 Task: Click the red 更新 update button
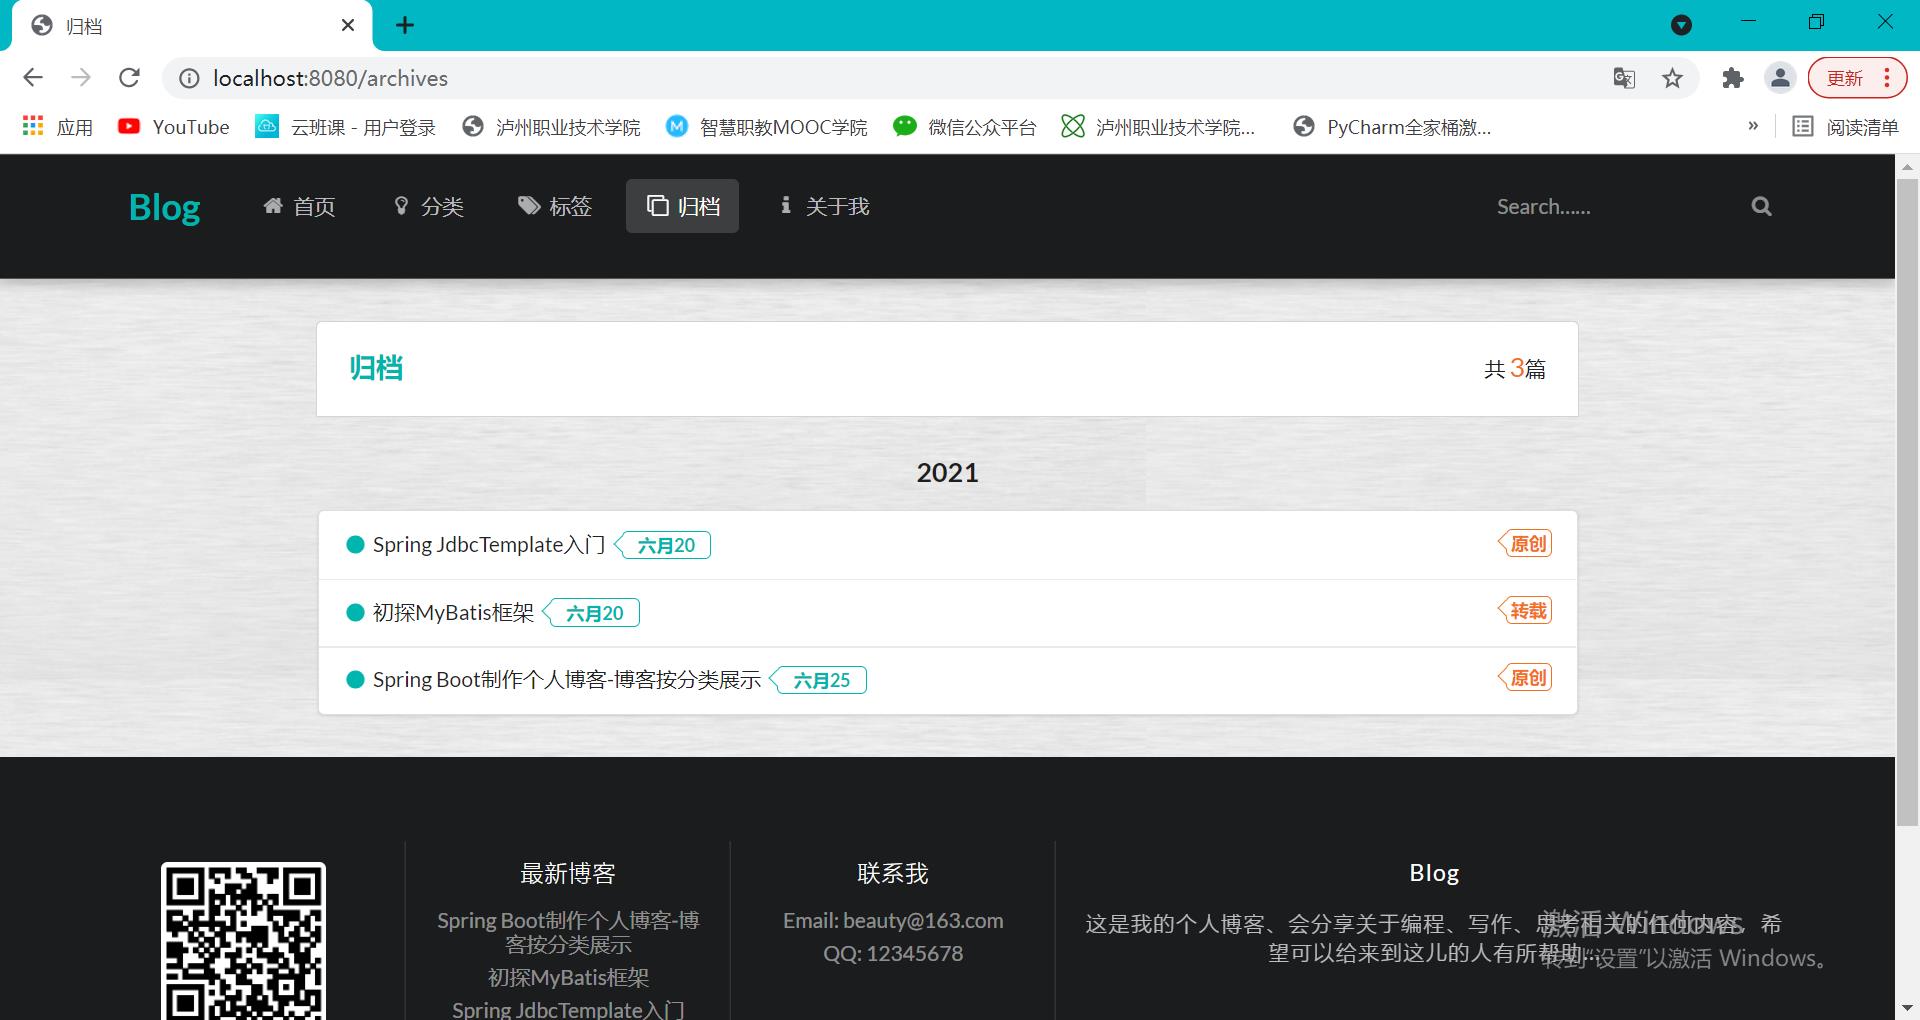[1844, 78]
